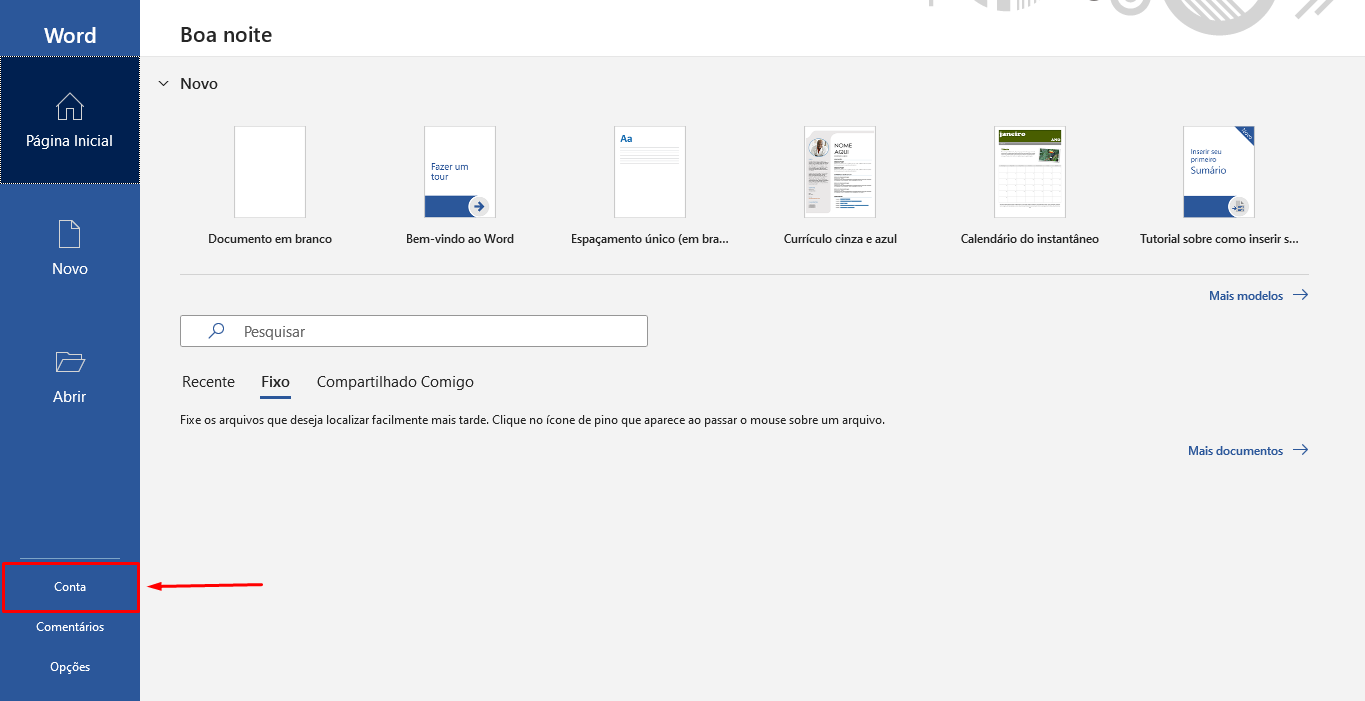This screenshot has height=701, width=1365.
Task: Click the arrow next to Mais documentos
Action: click(1300, 450)
